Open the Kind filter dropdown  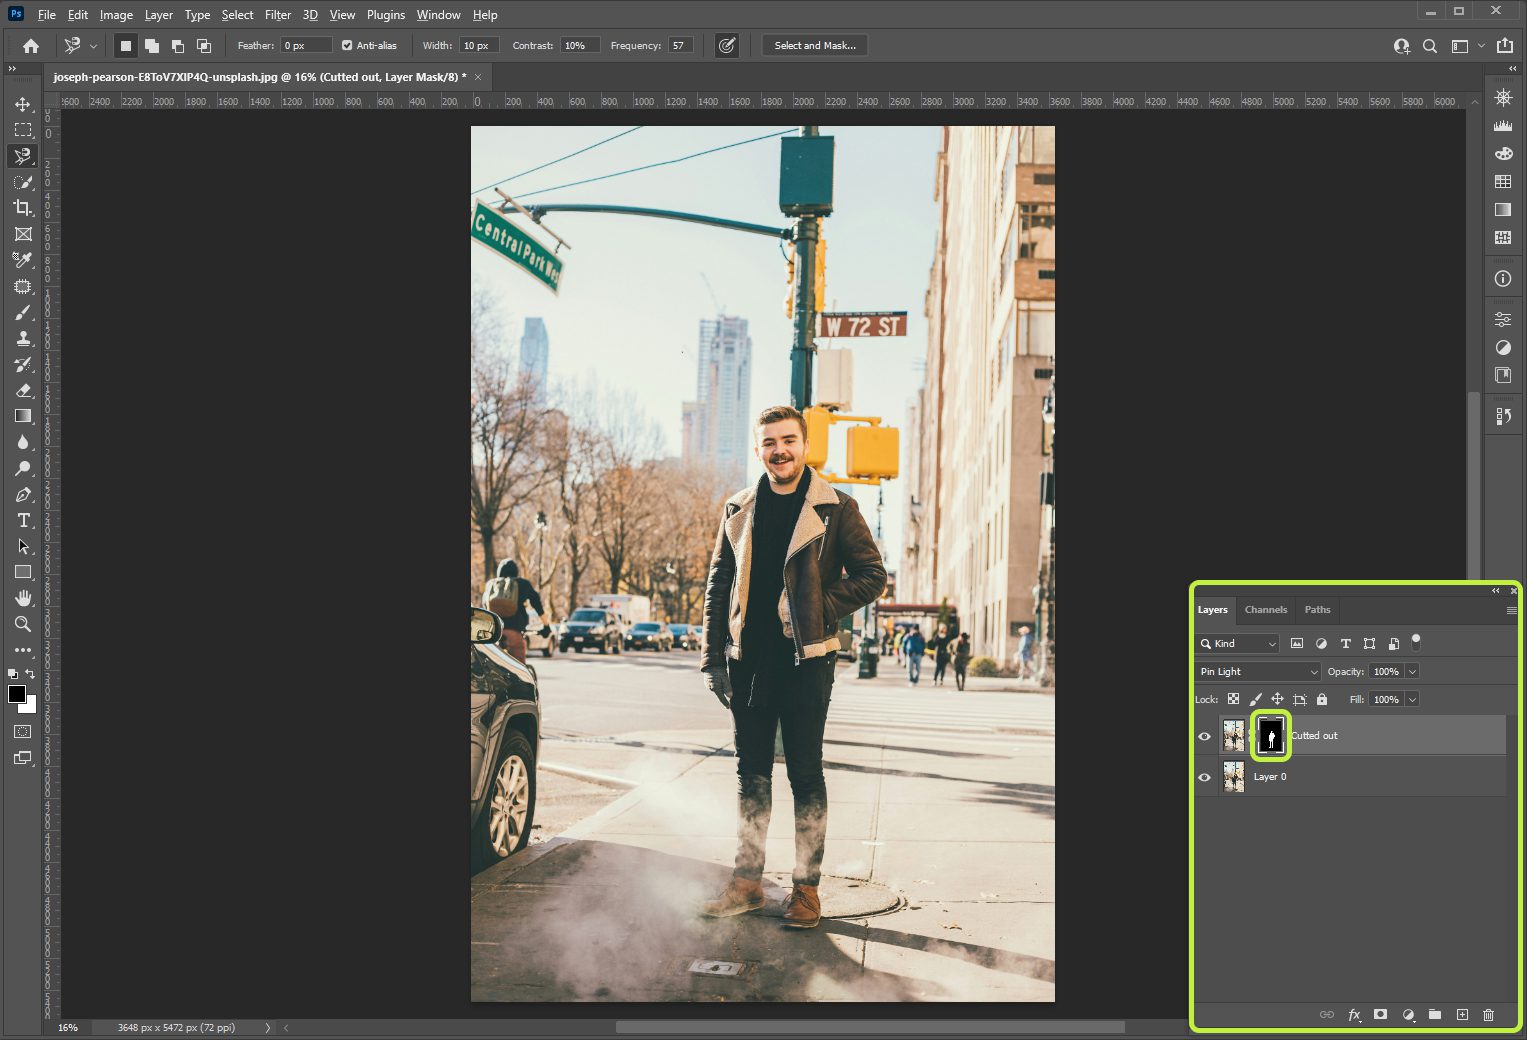1238,643
